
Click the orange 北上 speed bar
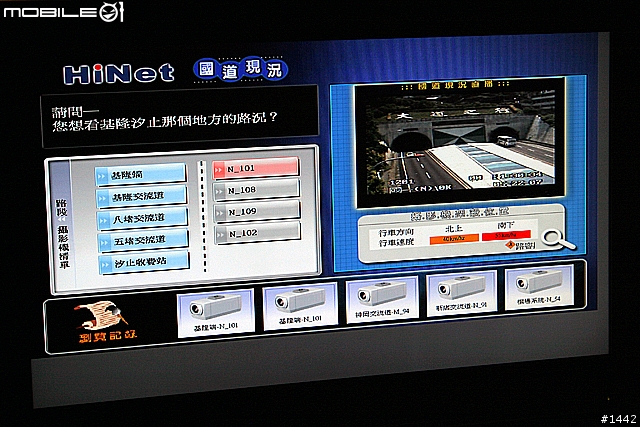tap(454, 238)
